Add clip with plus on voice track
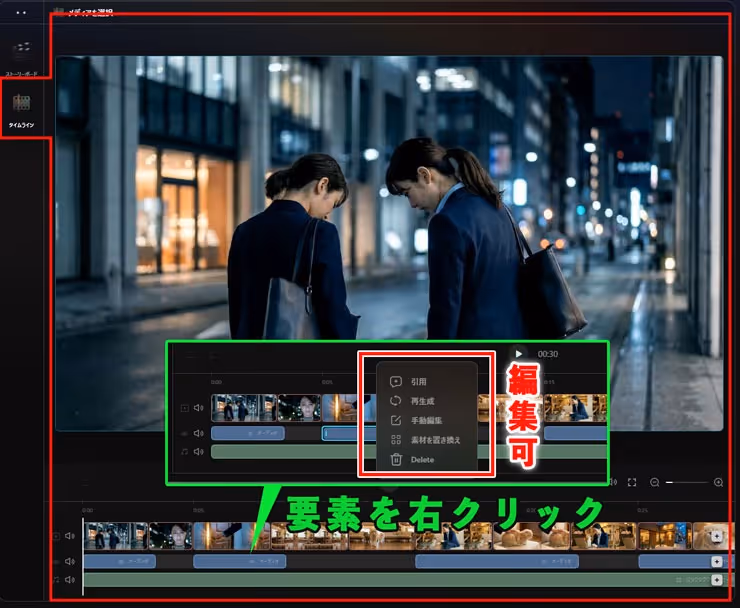Screen dimensions: 740x608 [x=717, y=561]
